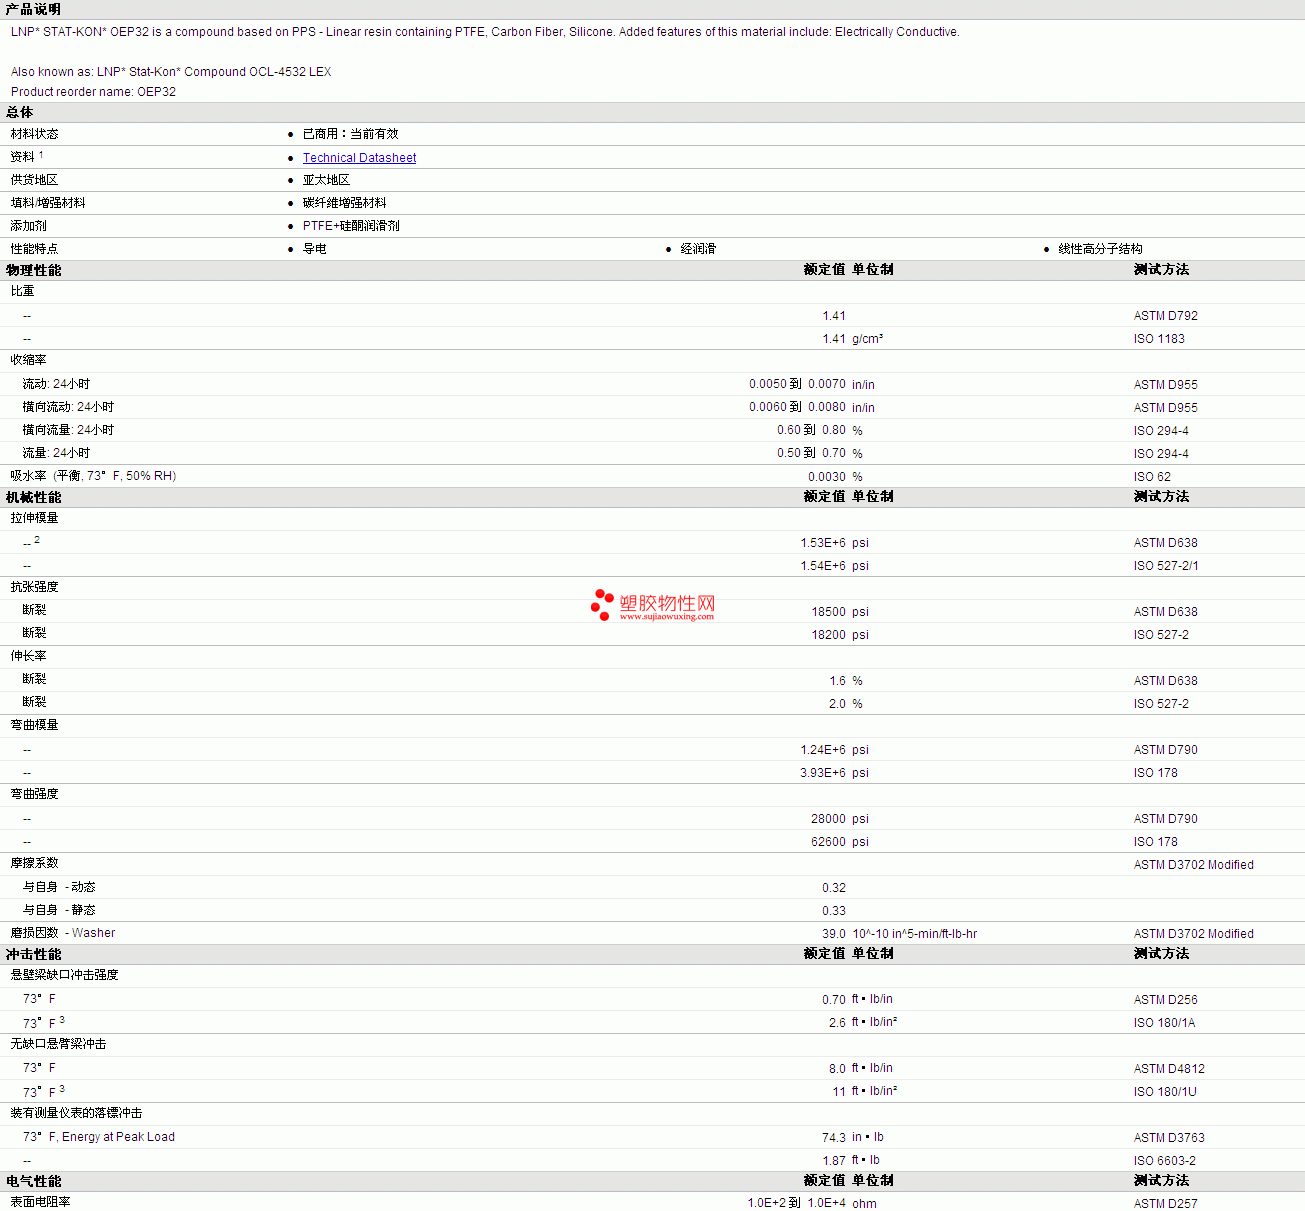The image size is (1305, 1211).
Task: Select the 1.54E+6 tensile modulus value
Action: pos(822,566)
